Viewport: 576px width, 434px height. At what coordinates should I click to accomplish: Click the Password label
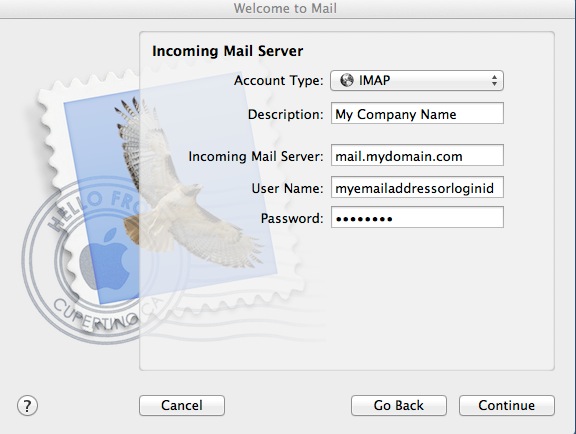pyautogui.click(x=292, y=218)
